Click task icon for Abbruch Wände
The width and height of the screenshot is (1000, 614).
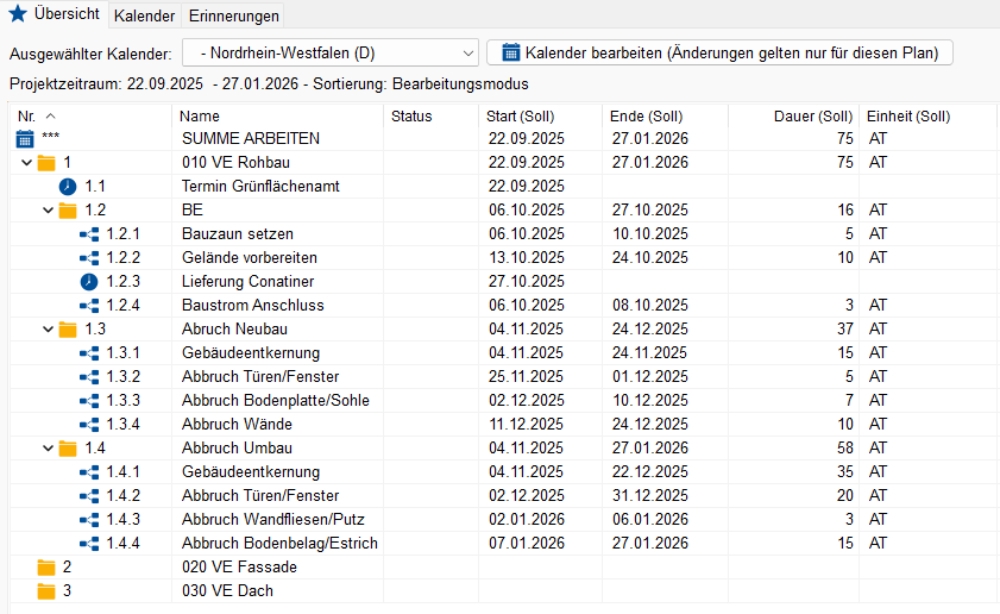tap(89, 425)
